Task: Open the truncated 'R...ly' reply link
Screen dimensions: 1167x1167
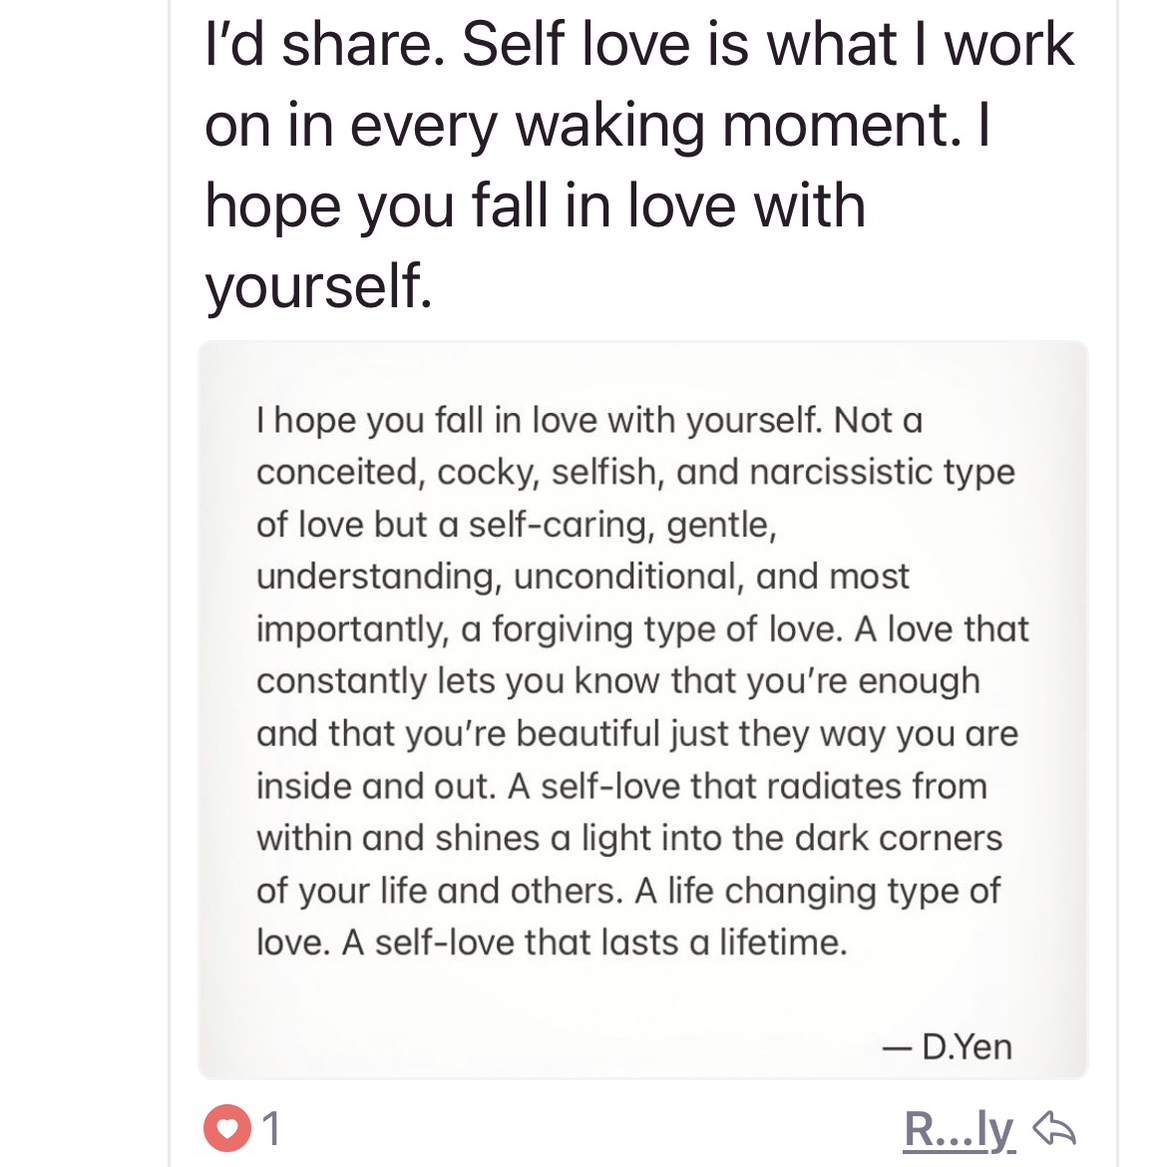Action: point(959,1130)
